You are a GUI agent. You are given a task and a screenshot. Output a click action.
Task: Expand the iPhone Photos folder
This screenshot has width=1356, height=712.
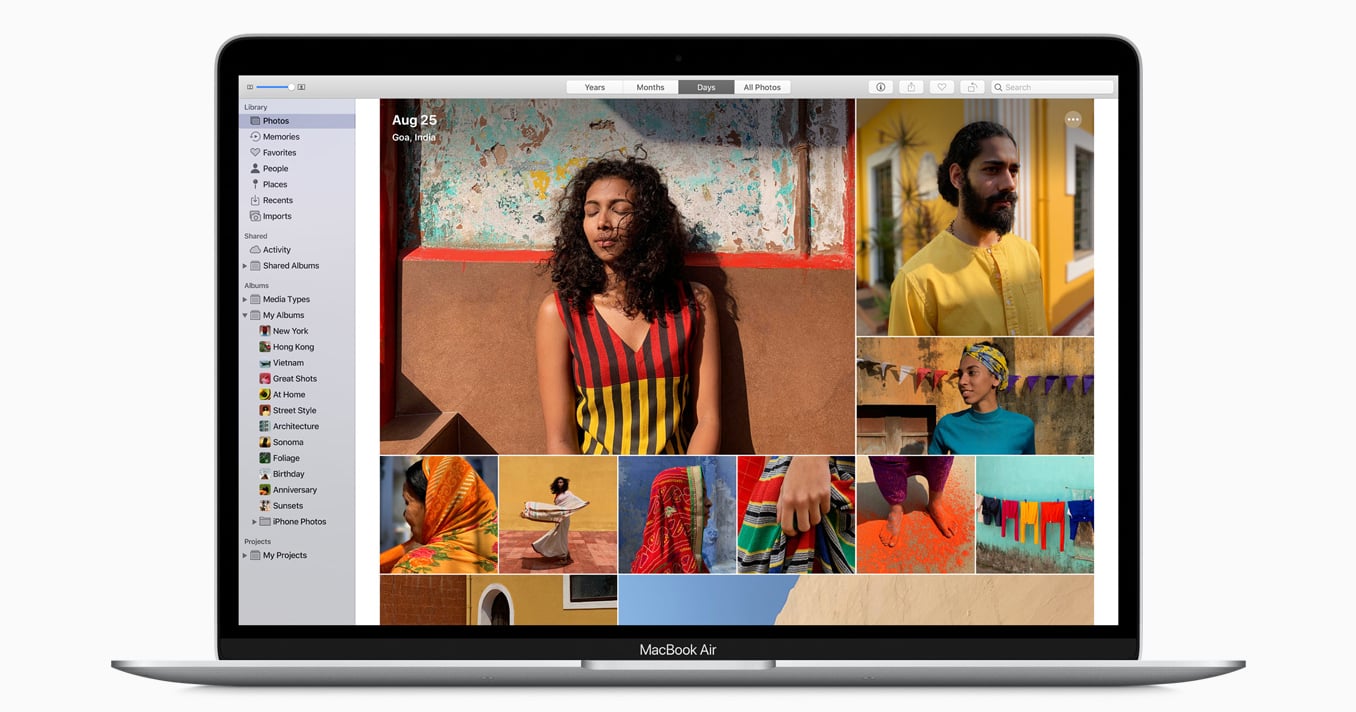pyautogui.click(x=255, y=522)
